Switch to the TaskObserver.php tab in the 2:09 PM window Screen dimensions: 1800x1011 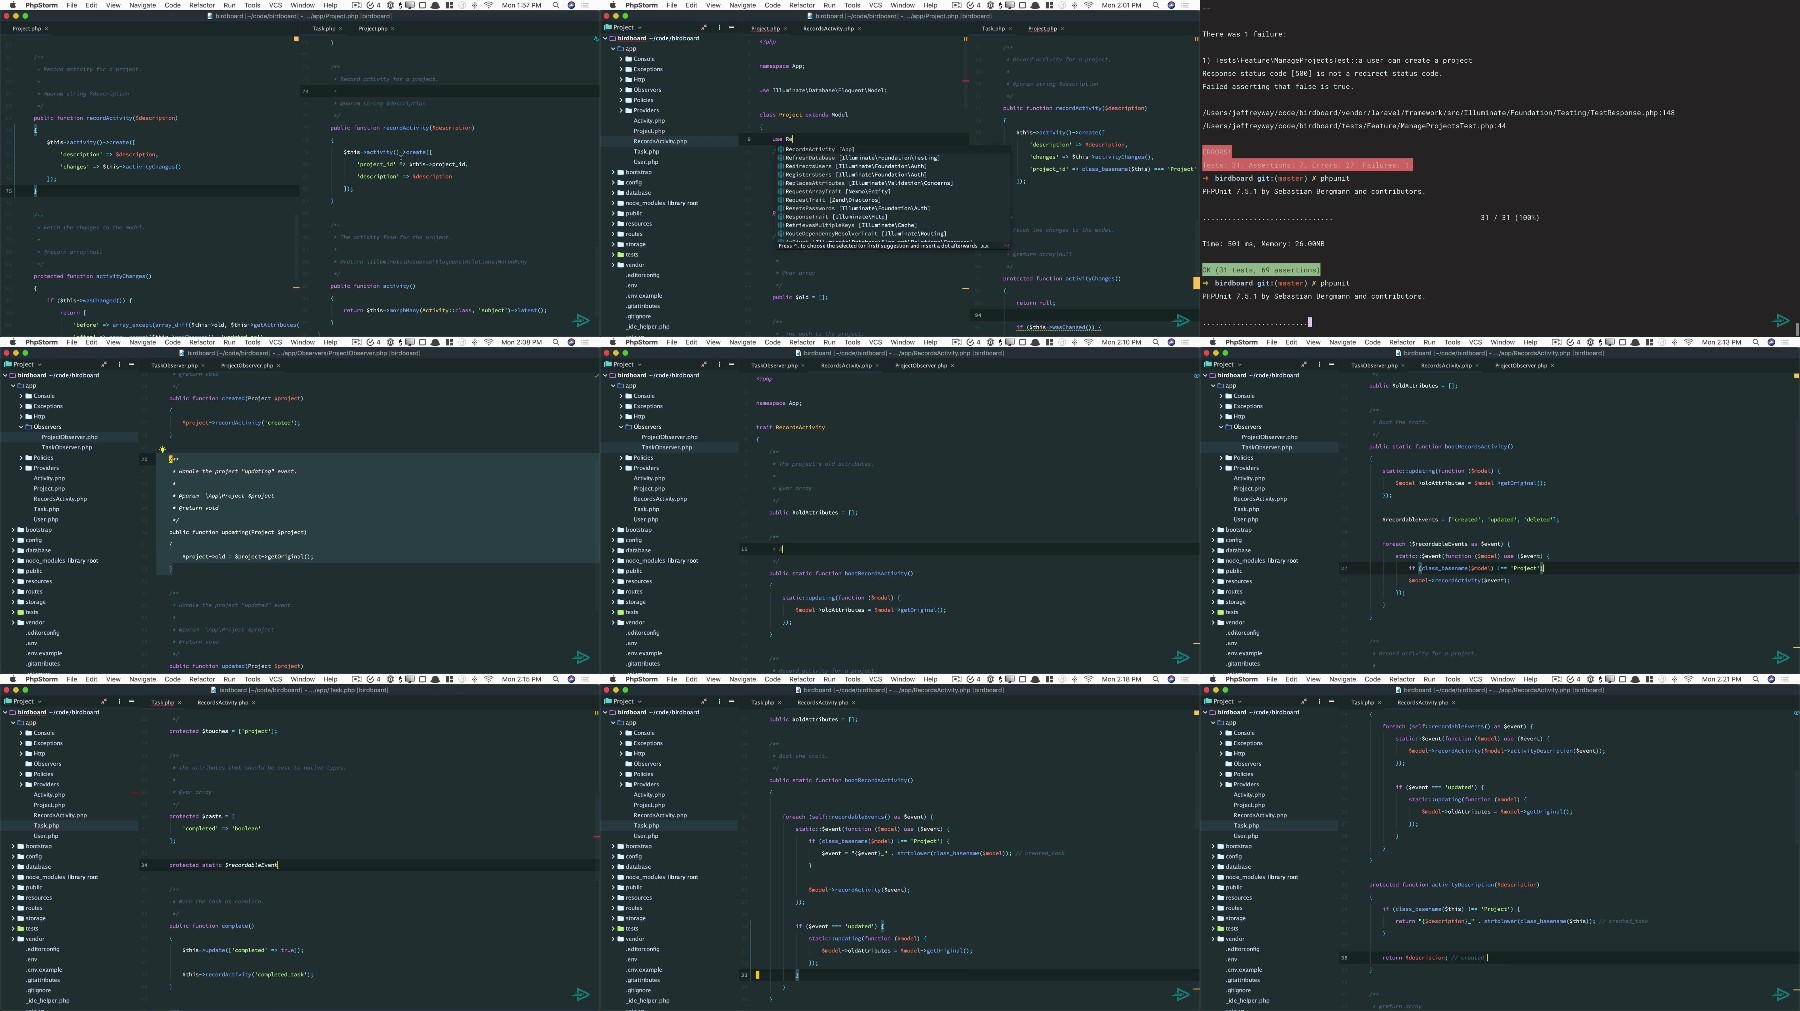click(x=174, y=365)
